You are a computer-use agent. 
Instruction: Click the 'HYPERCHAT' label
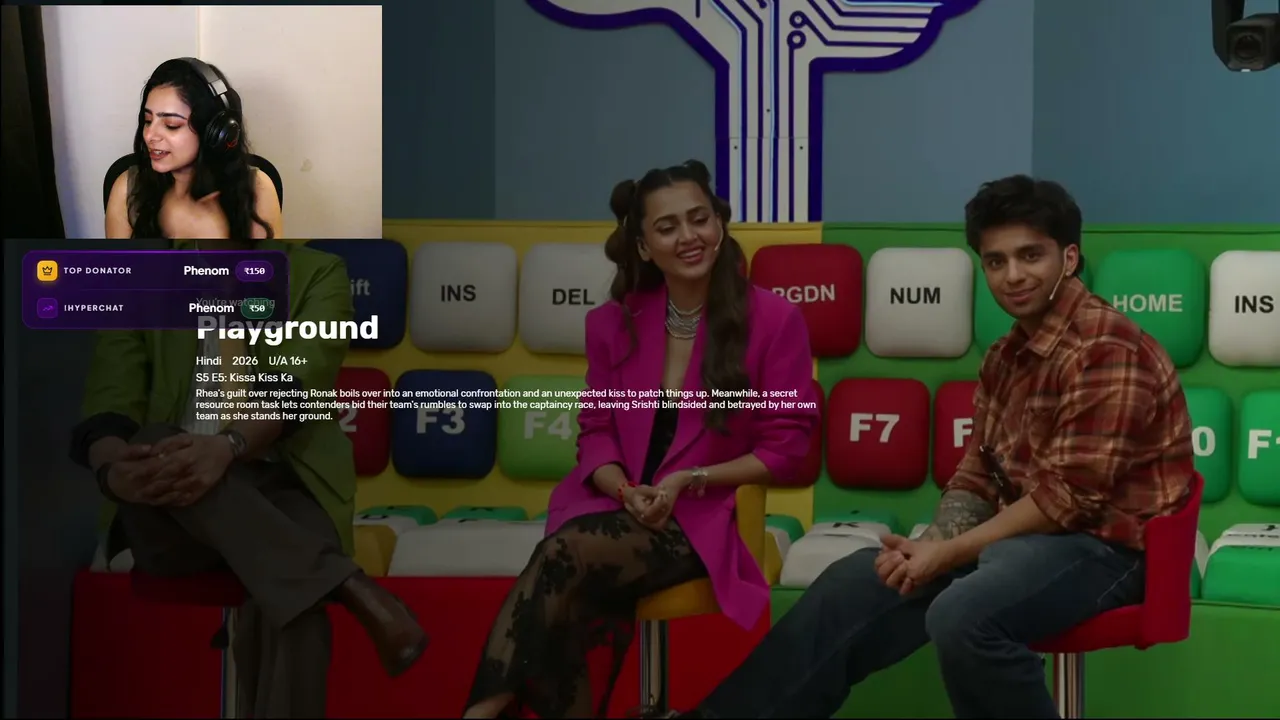[x=93, y=308]
